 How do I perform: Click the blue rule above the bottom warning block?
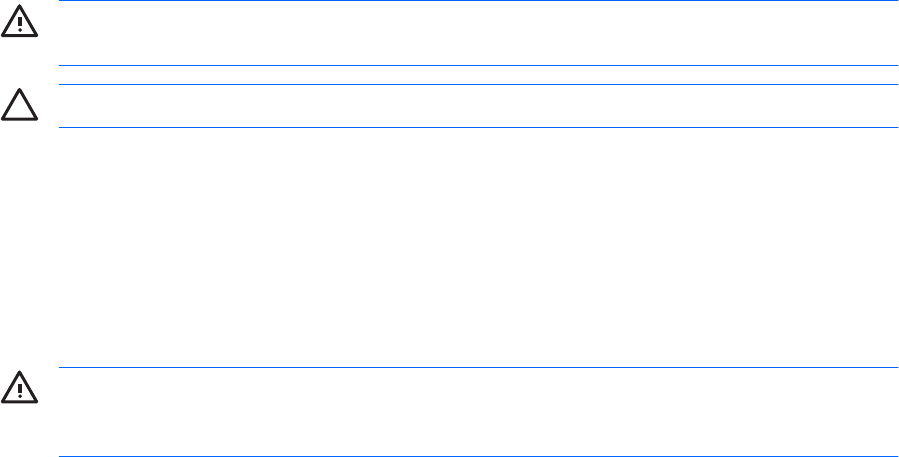[x=478, y=367]
